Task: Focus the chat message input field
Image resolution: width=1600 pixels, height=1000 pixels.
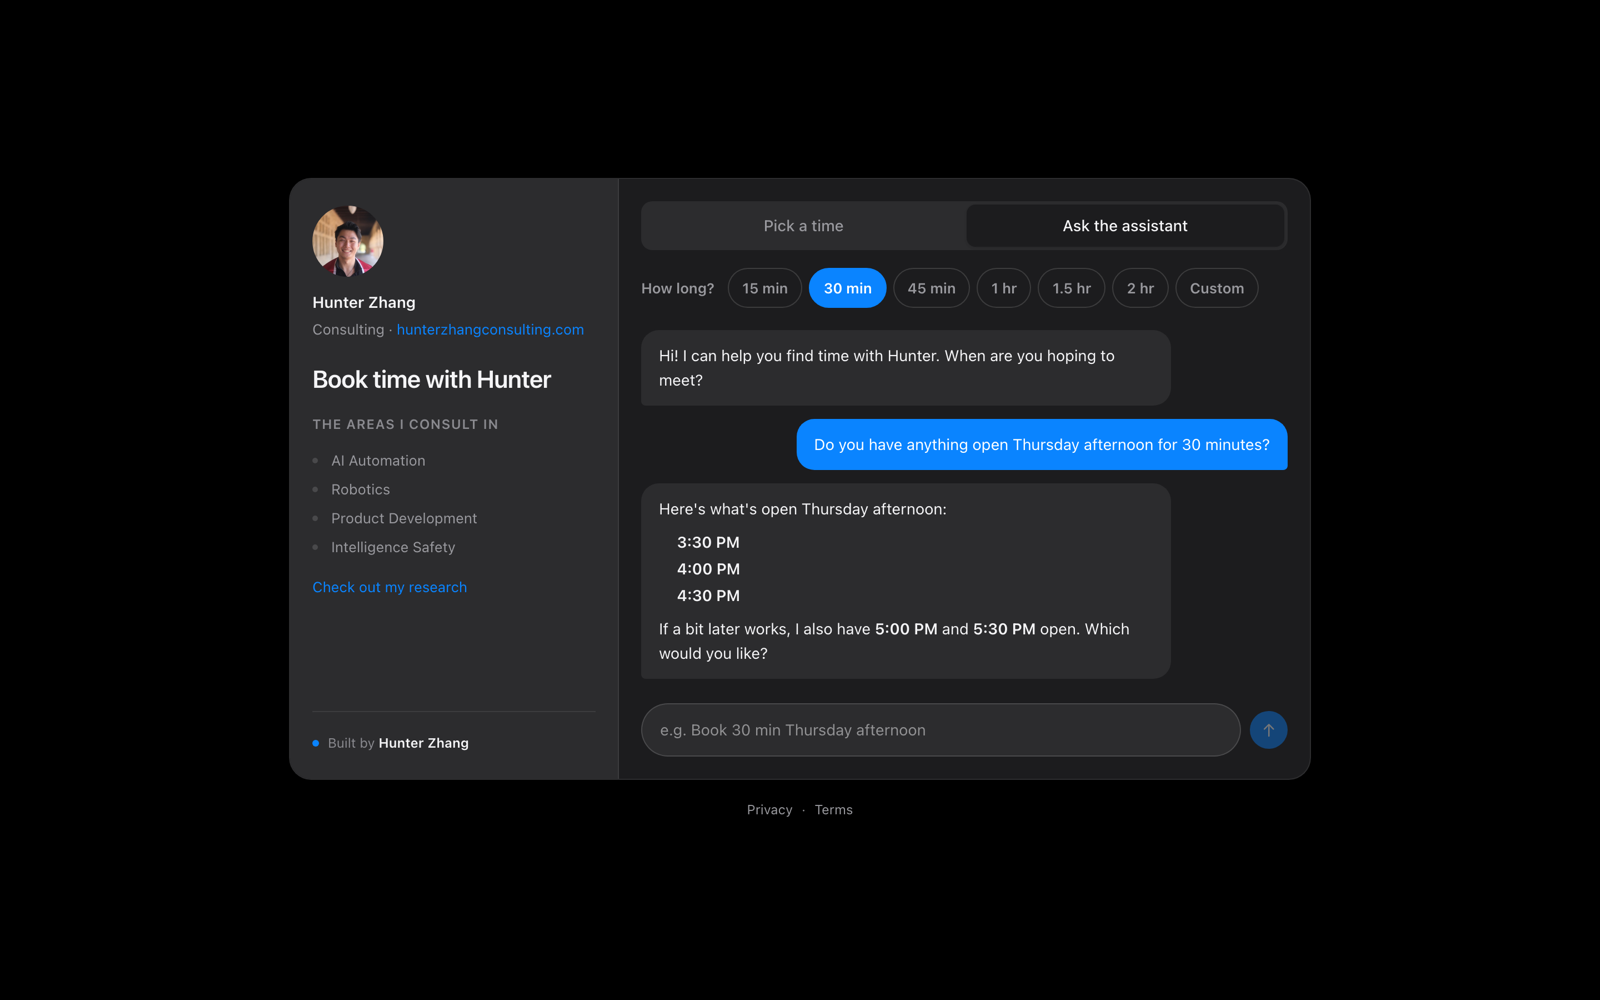Action: pos(941,730)
